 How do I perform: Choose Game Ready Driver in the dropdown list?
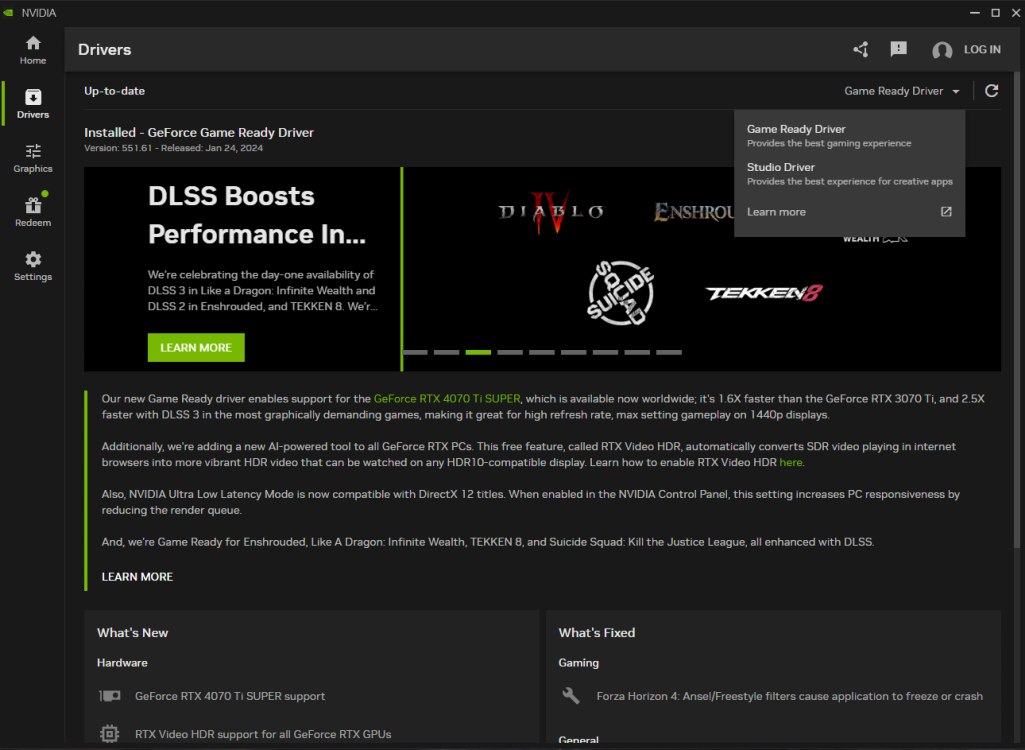(797, 129)
